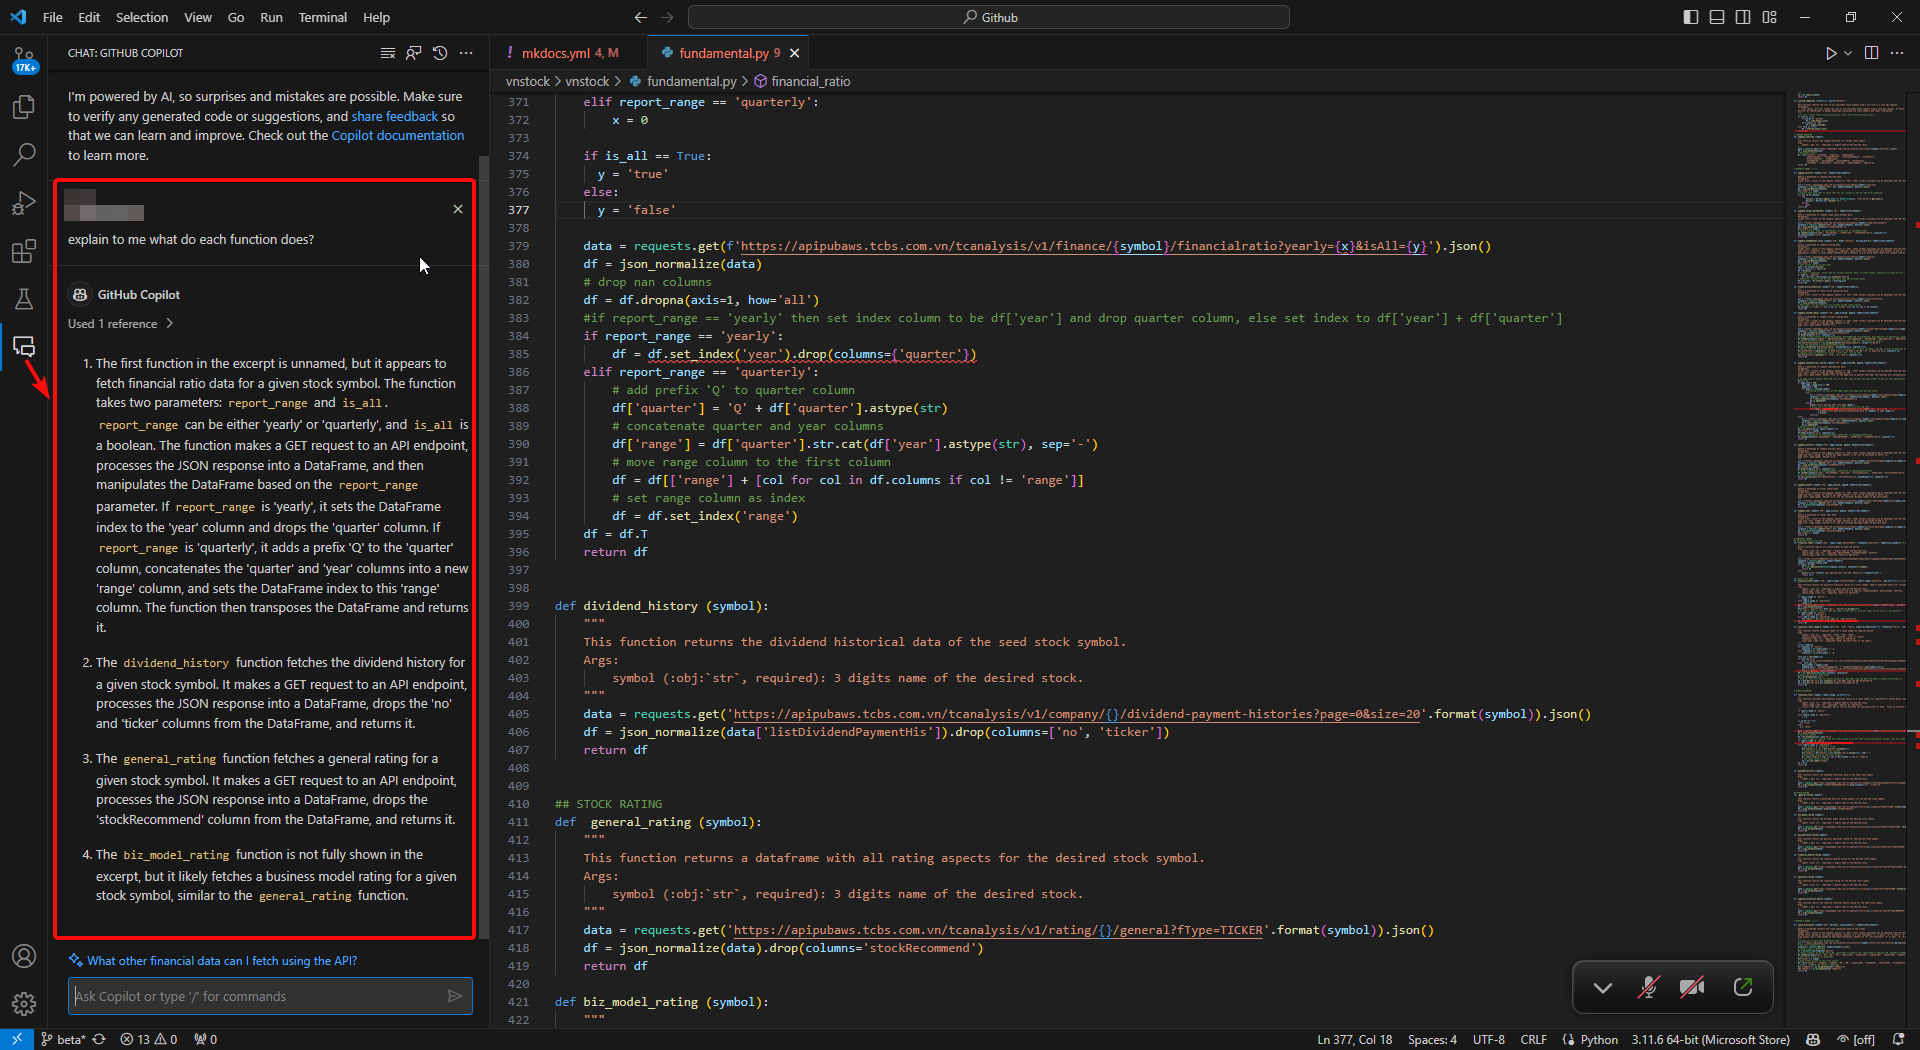The height and width of the screenshot is (1050, 1920).
Task: Go forward with navigation arrow in title bar
Action: [667, 17]
